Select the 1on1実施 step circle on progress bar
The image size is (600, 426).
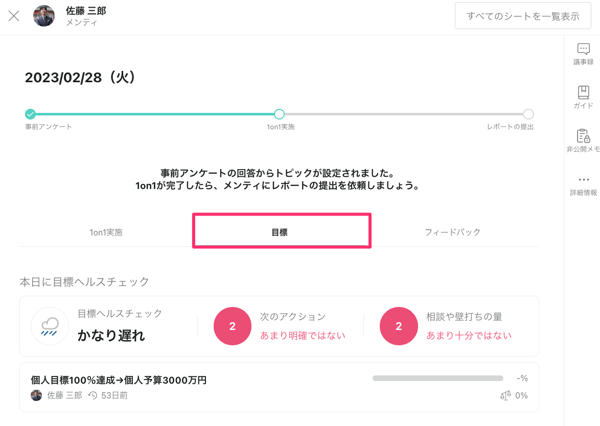pos(279,114)
